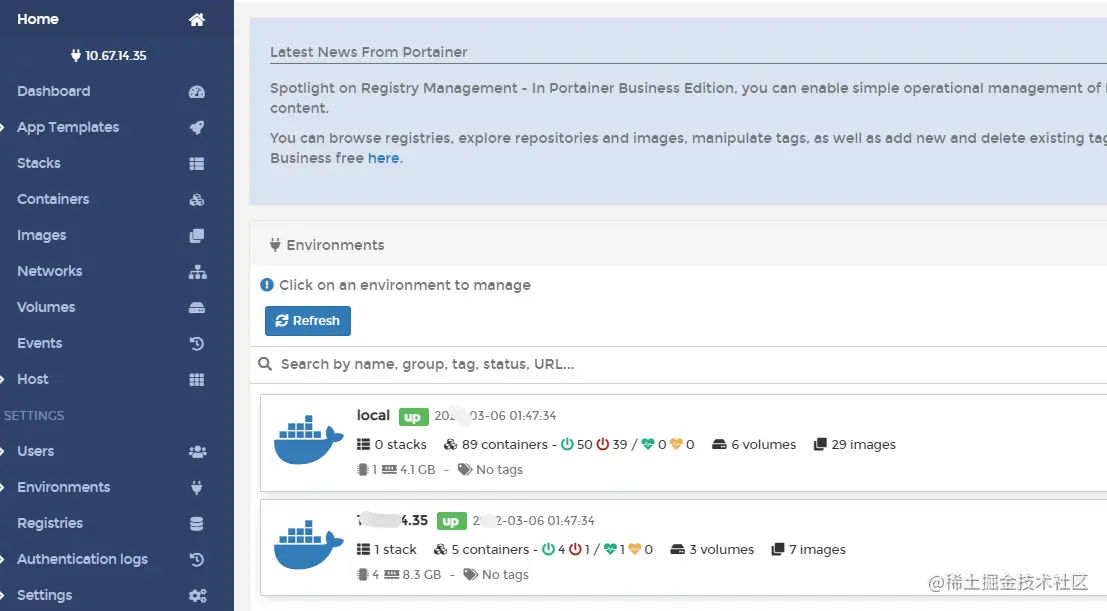Follow the 'here' link in the news
This screenshot has width=1107, height=611.
(x=383, y=158)
